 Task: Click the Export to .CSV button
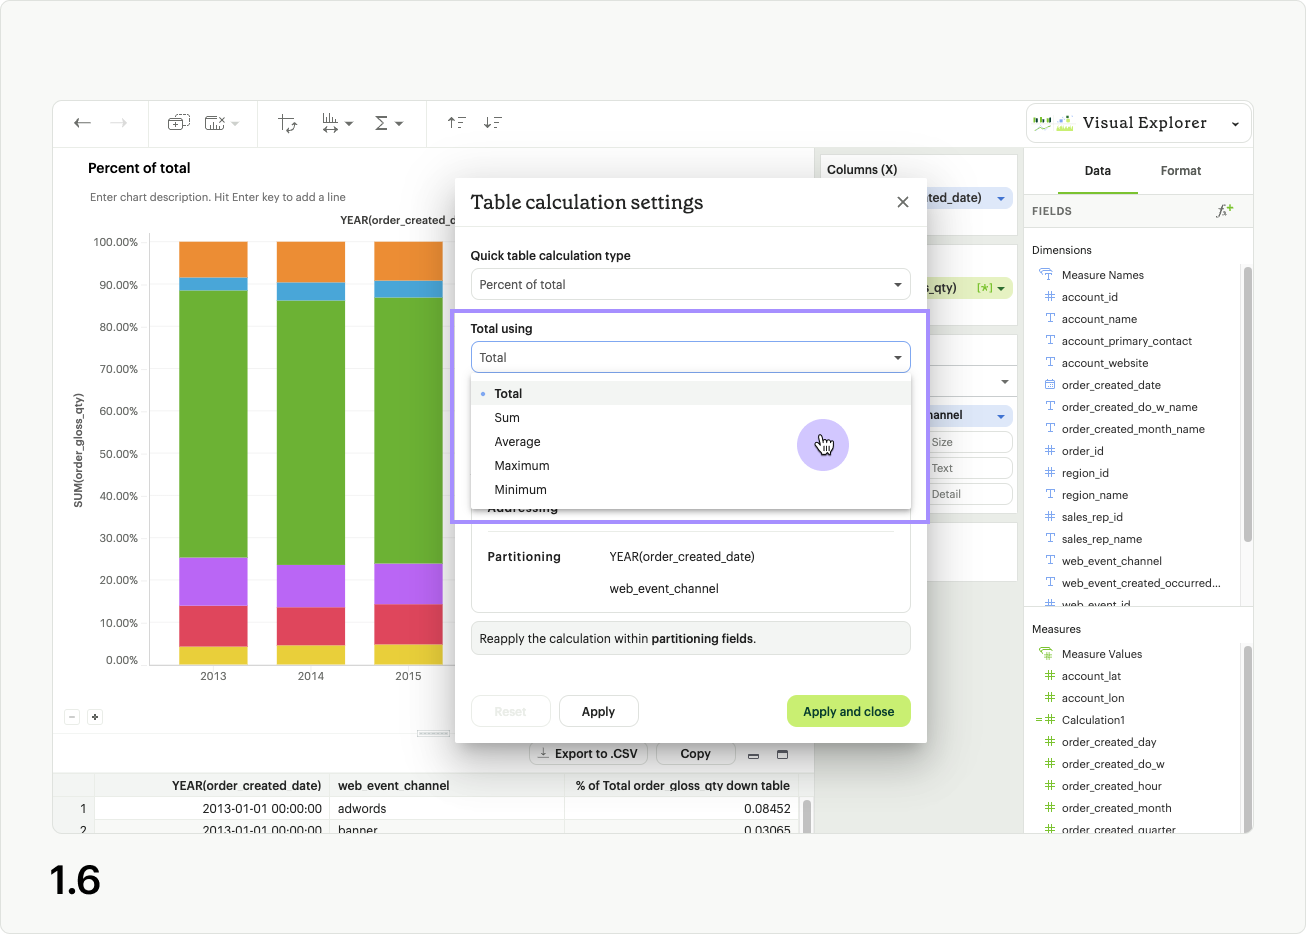(x=588, y=754)
